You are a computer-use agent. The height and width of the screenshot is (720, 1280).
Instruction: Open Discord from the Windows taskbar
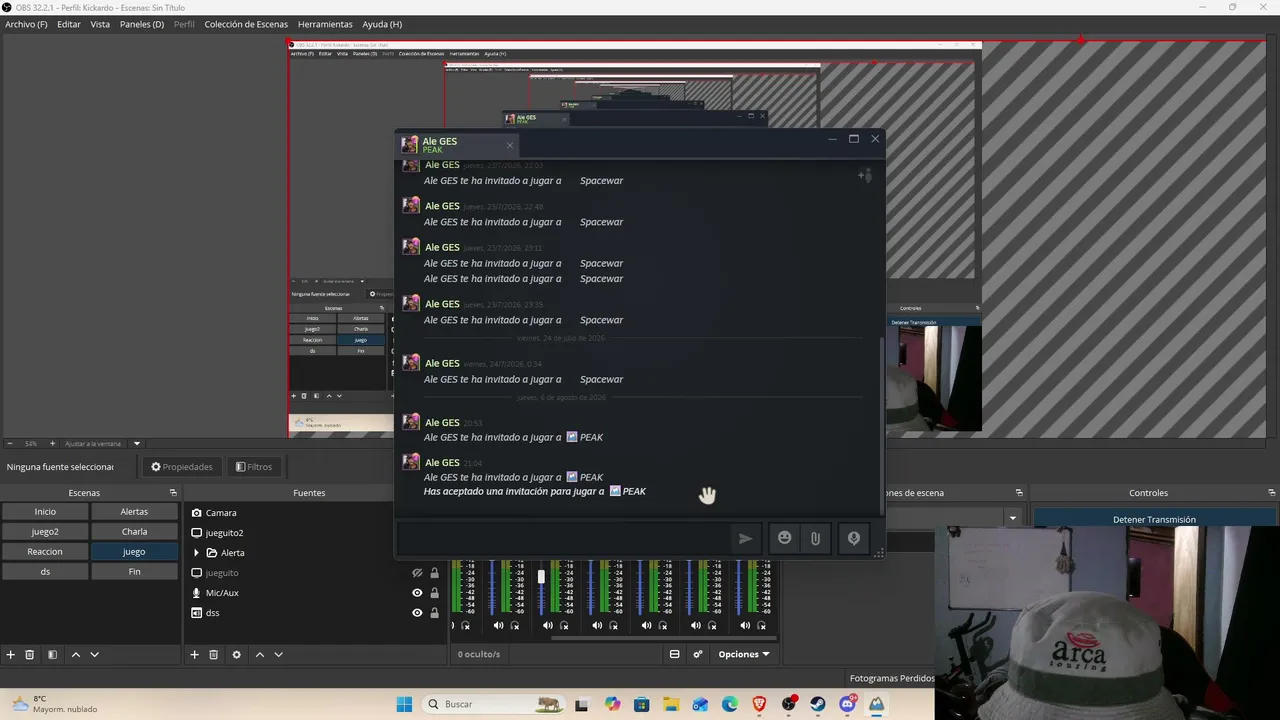[848, 704]
